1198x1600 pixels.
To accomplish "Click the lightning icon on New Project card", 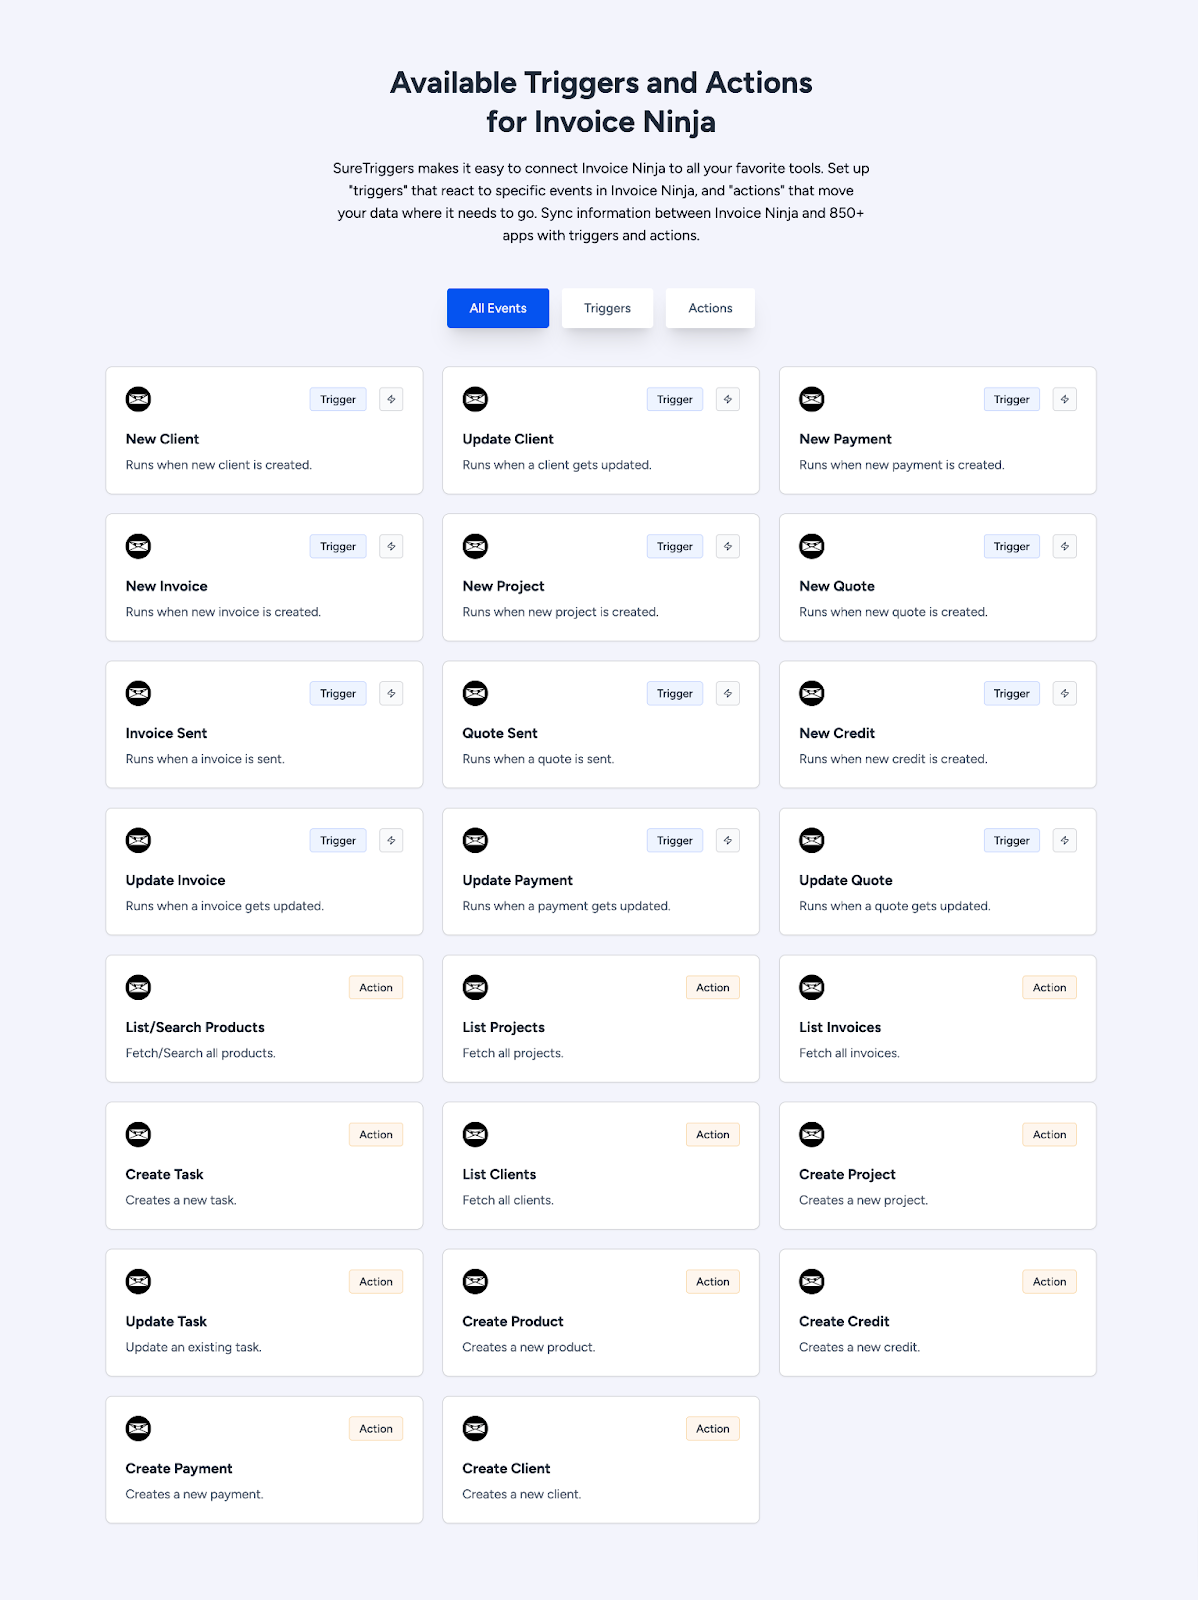I will pyautogui.click(x=728, y=546).
